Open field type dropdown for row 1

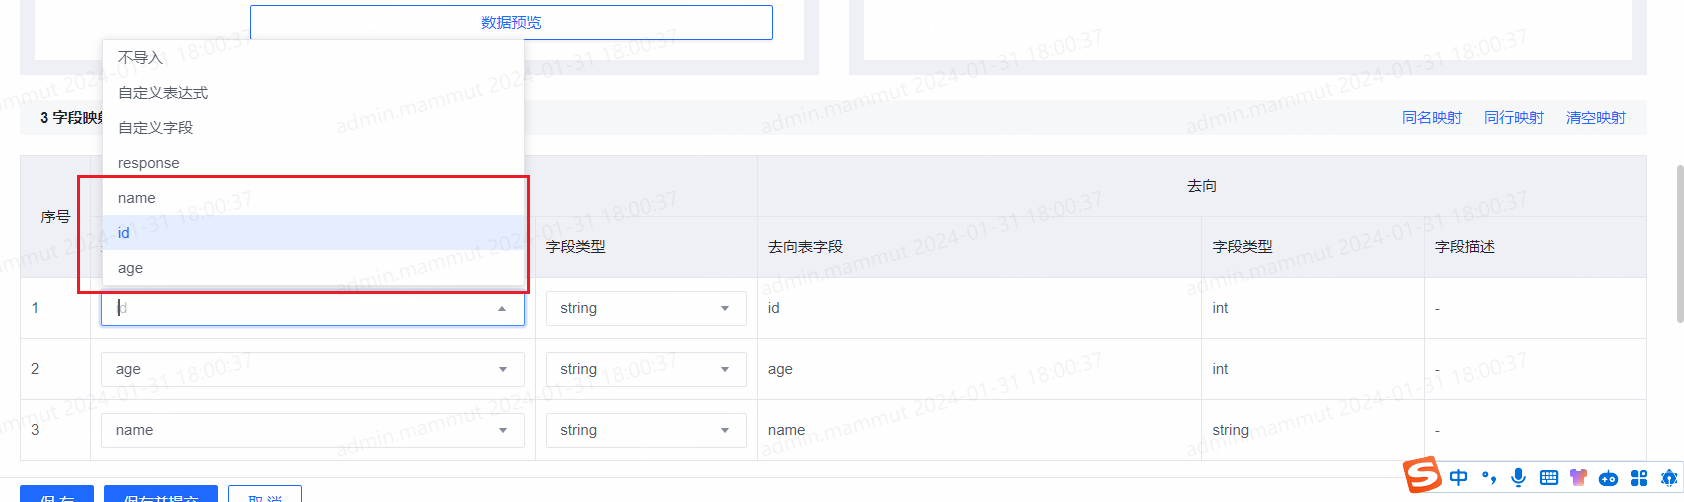click(646, 308)
